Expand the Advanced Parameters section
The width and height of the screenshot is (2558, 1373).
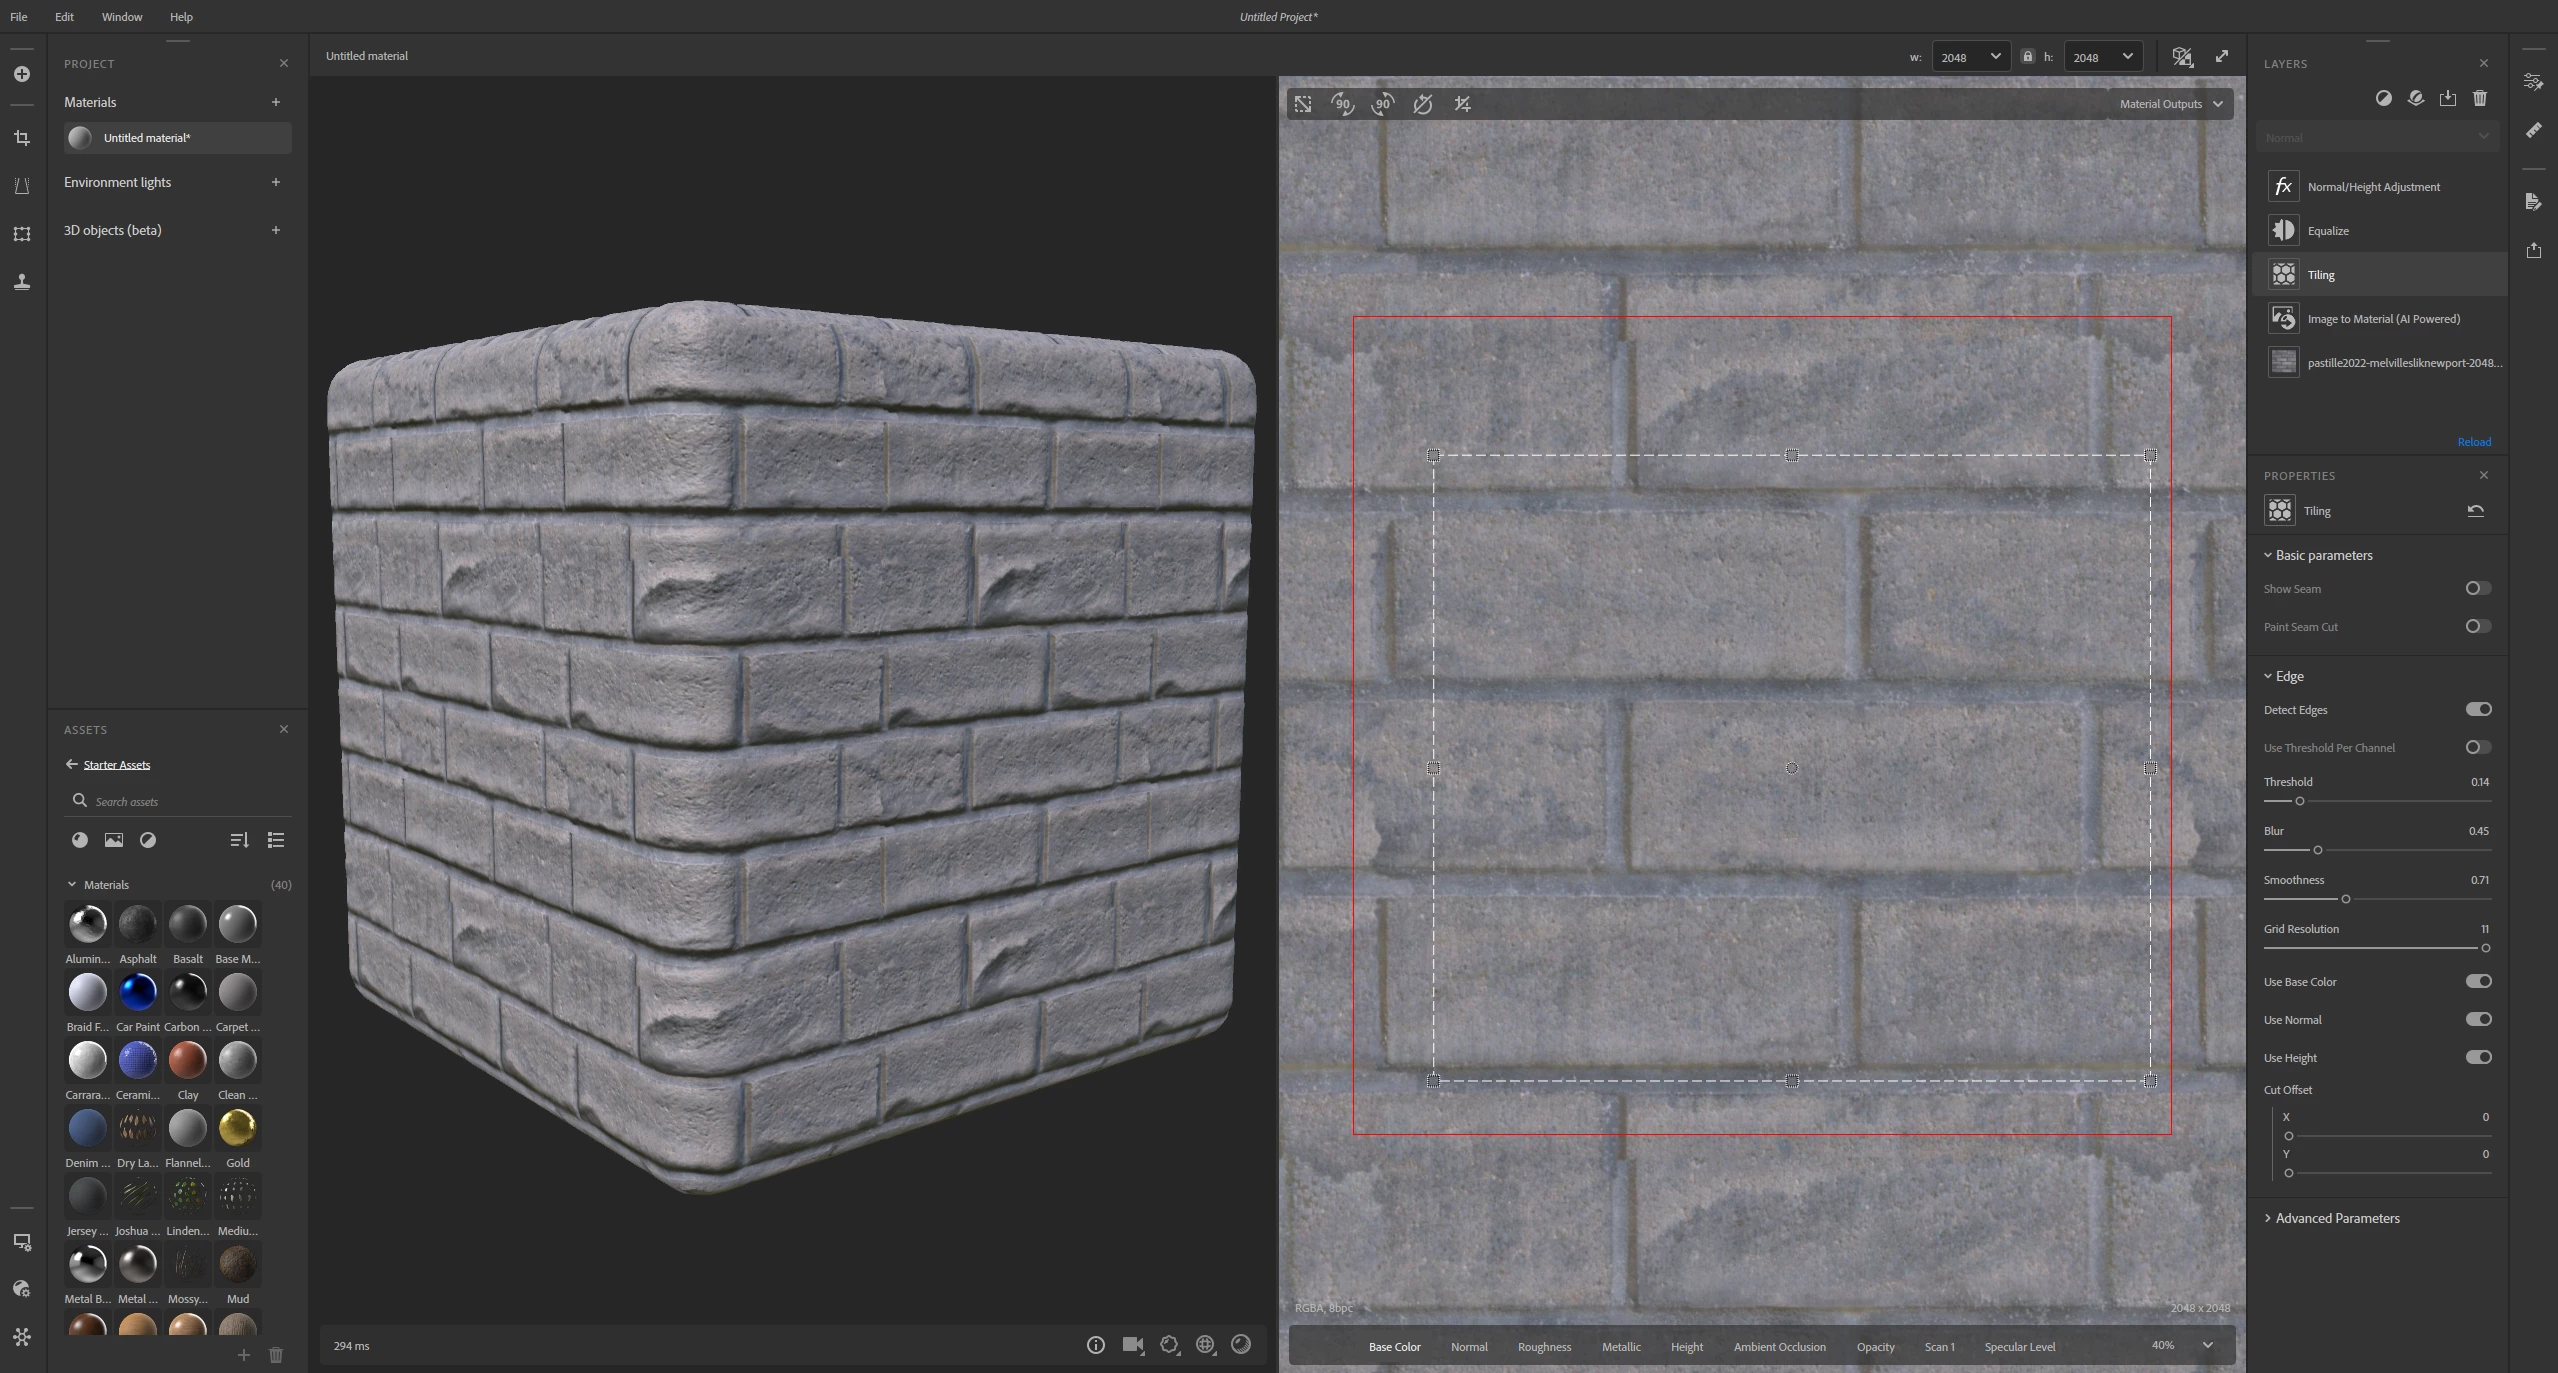2336,1218
